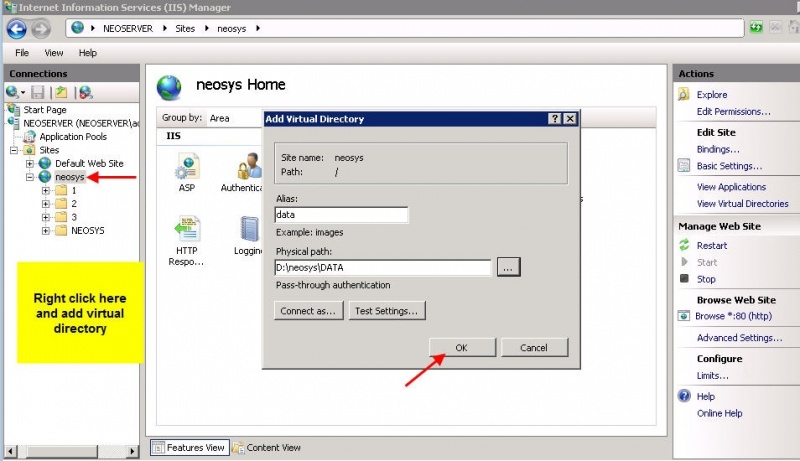
Task: Open the Create connection dropdown arrow
Action: click(x=23, y=93)
